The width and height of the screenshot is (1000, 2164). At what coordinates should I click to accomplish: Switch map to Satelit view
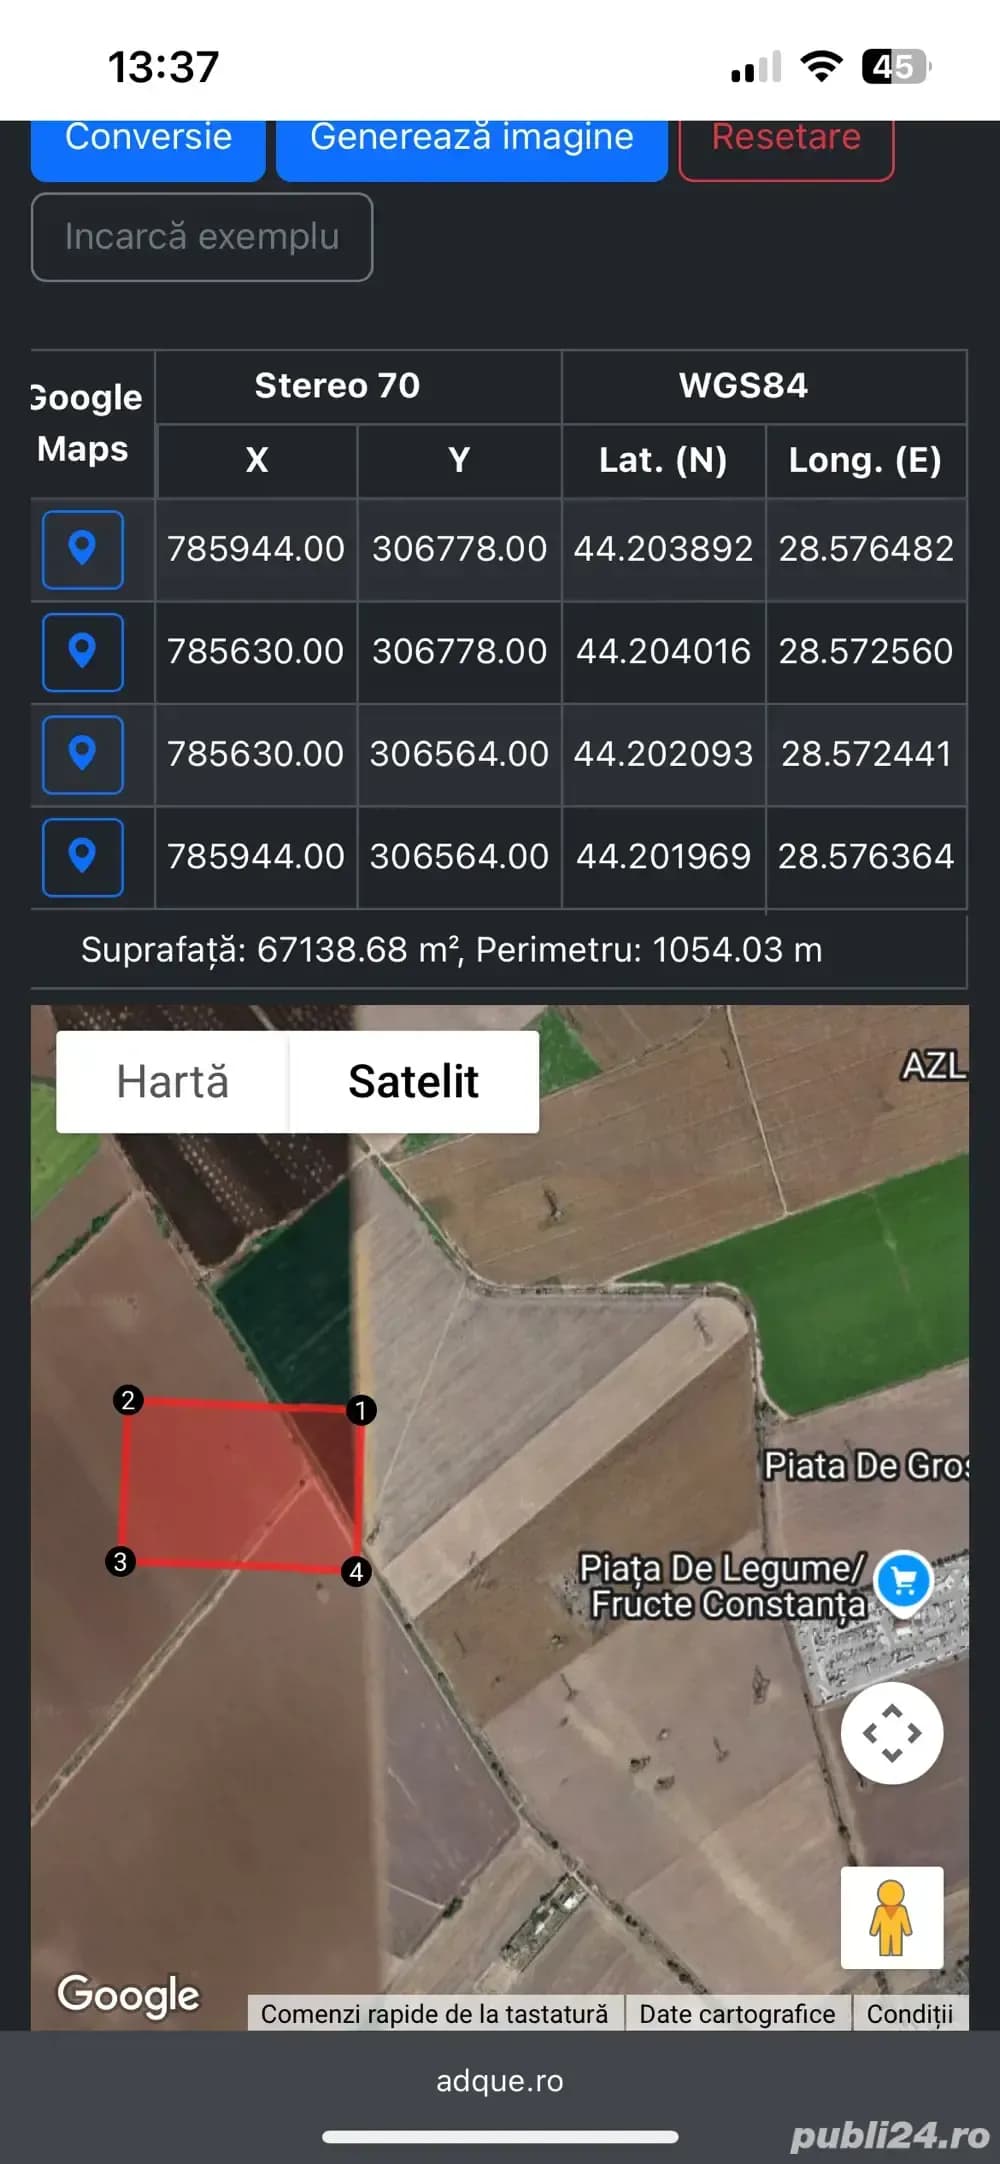tap(413, 1082)
